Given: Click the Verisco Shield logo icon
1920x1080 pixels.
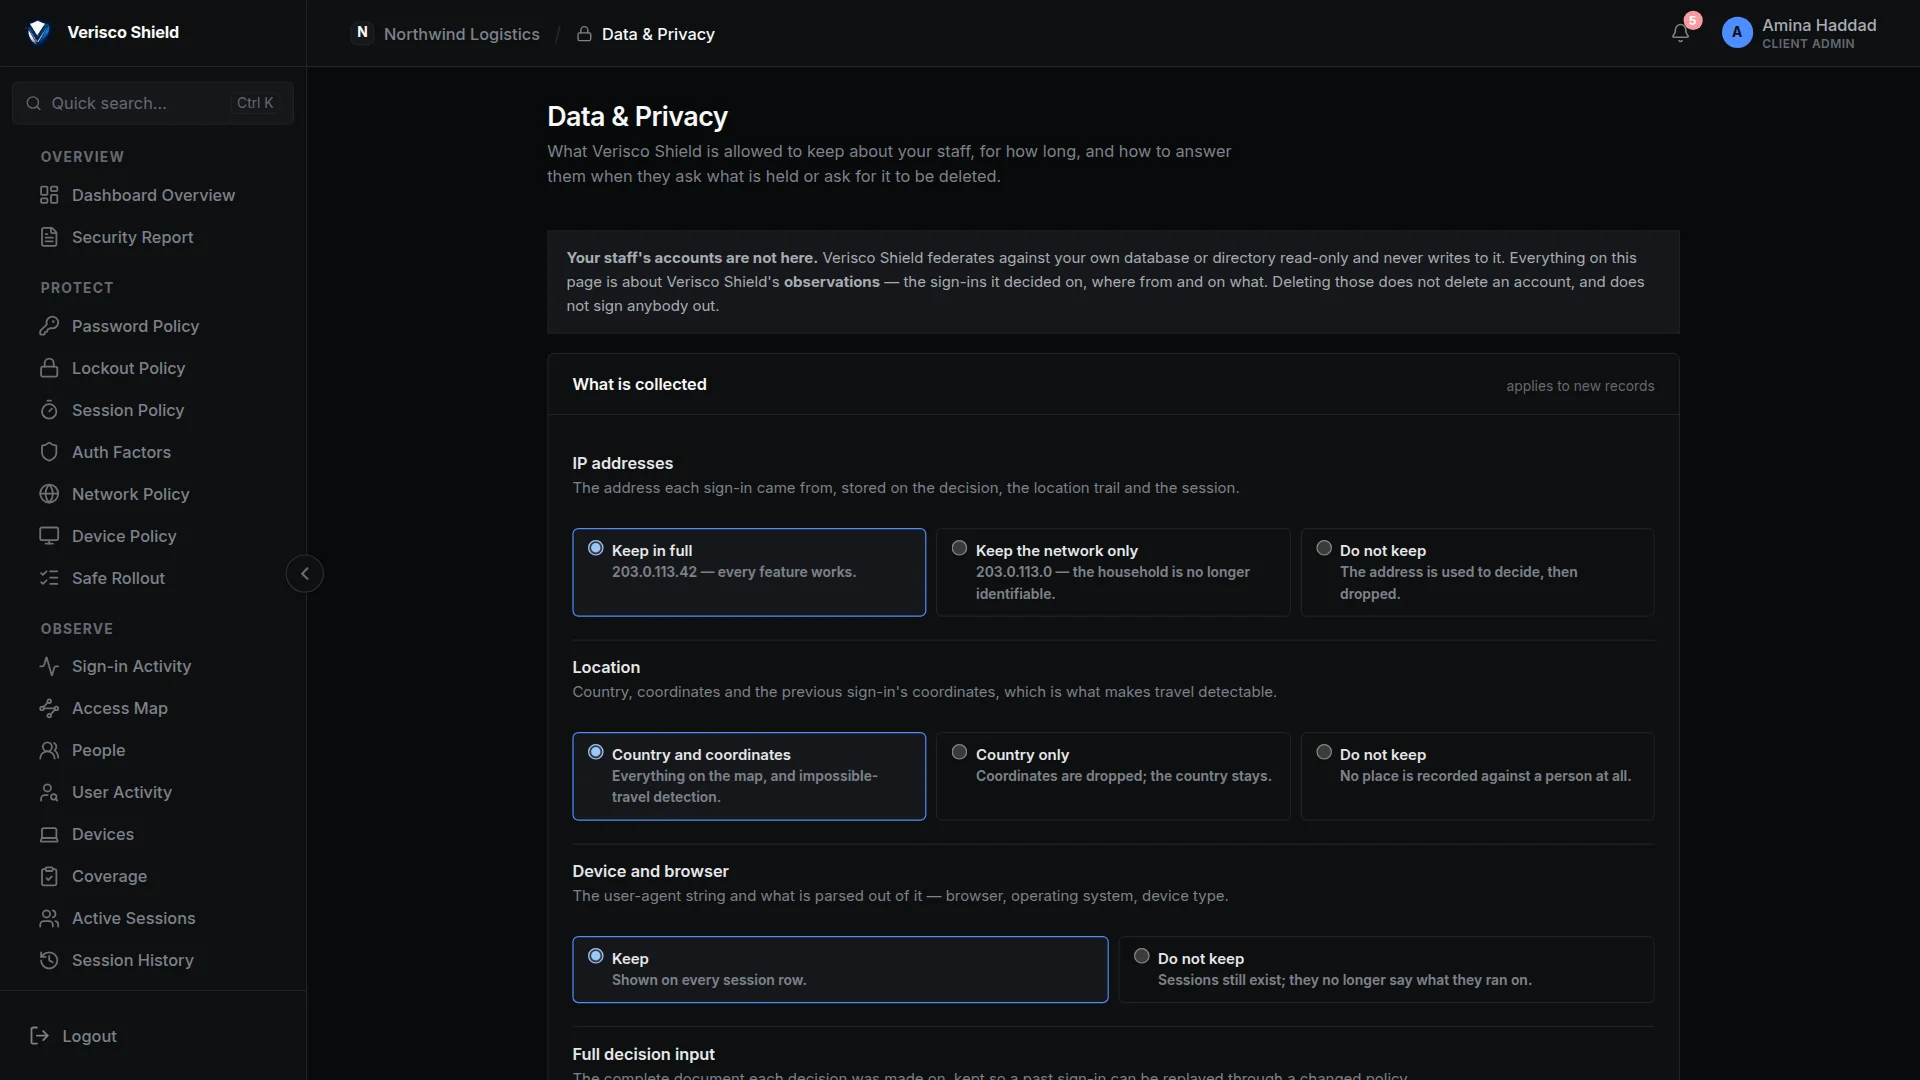Looking at the screenshot, I should tap(38, 33).
